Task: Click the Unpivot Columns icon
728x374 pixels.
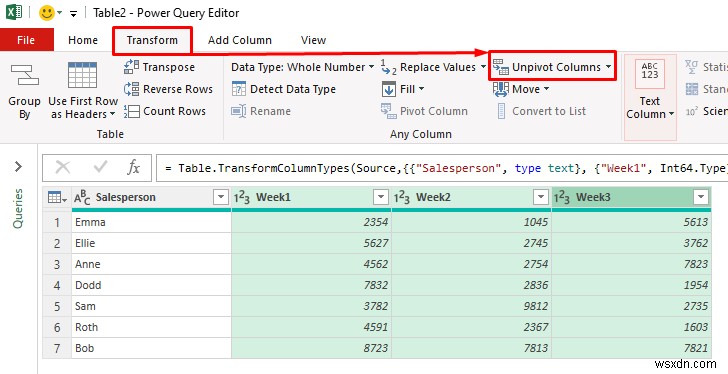Action: click(x=501, y=67)
